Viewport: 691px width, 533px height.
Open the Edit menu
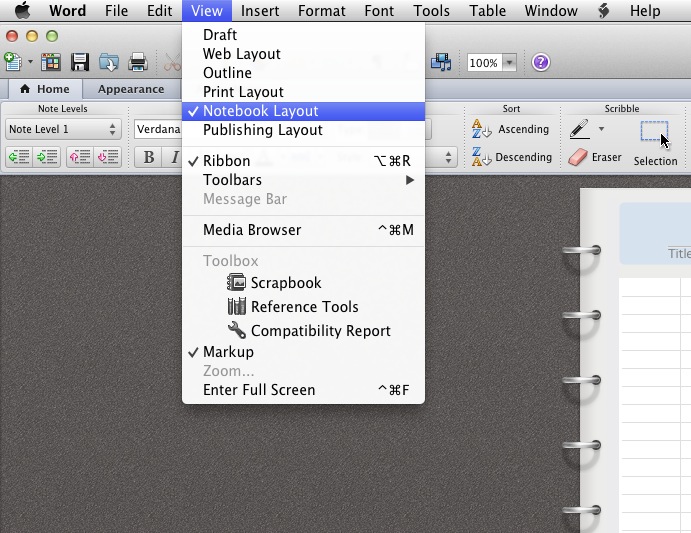[160, 11]
